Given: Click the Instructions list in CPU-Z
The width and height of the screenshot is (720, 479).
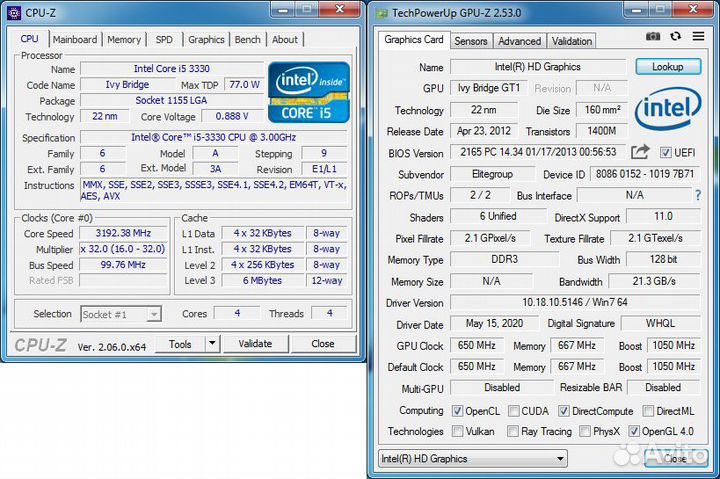Looking at the screenshot, I should (214, 190).
